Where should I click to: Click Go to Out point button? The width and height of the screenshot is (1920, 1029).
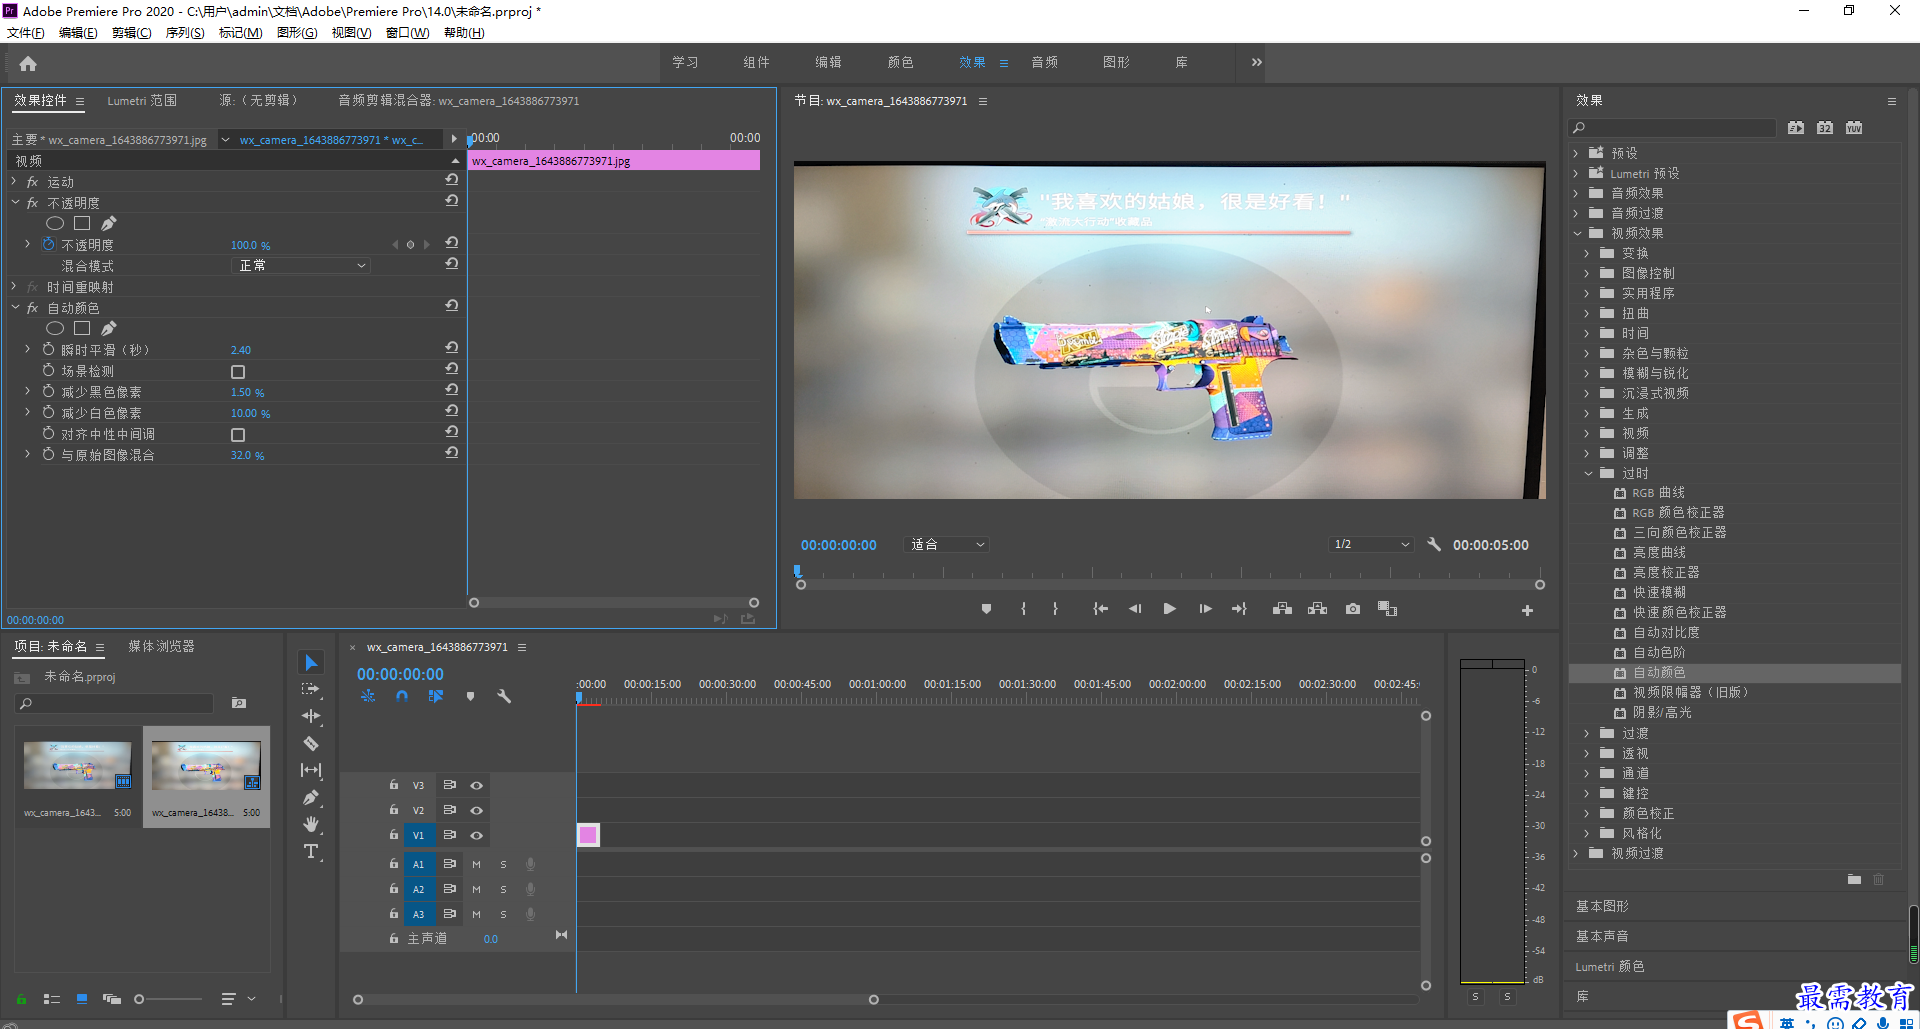pyautogui.click(x=1240, y=609)
